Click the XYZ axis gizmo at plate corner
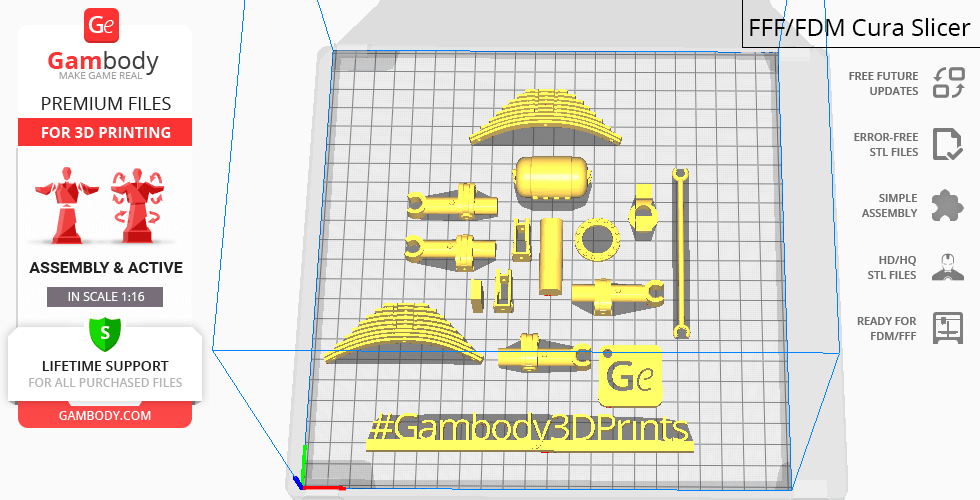Screen dimensions: 980x500 (x=302, y=481)
